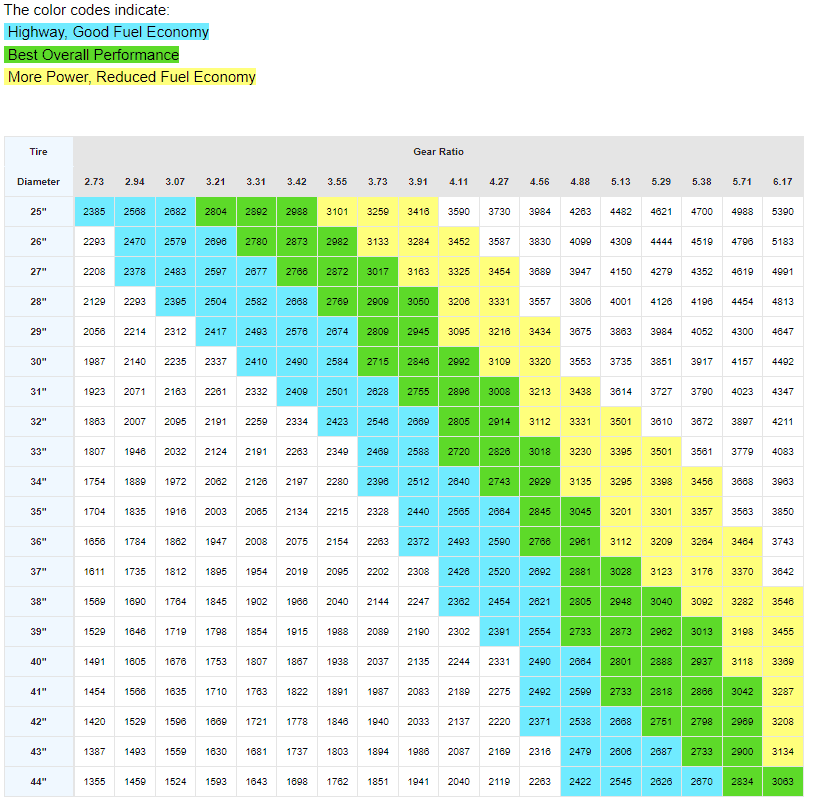The height and width of the screenshot is (803, 814).
Task: Select the 25" tire diameter row header
Action: coord(38,212)
